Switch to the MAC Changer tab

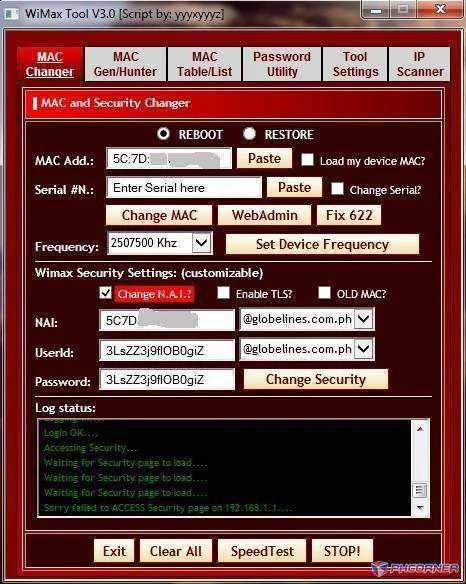coord(50,64)
